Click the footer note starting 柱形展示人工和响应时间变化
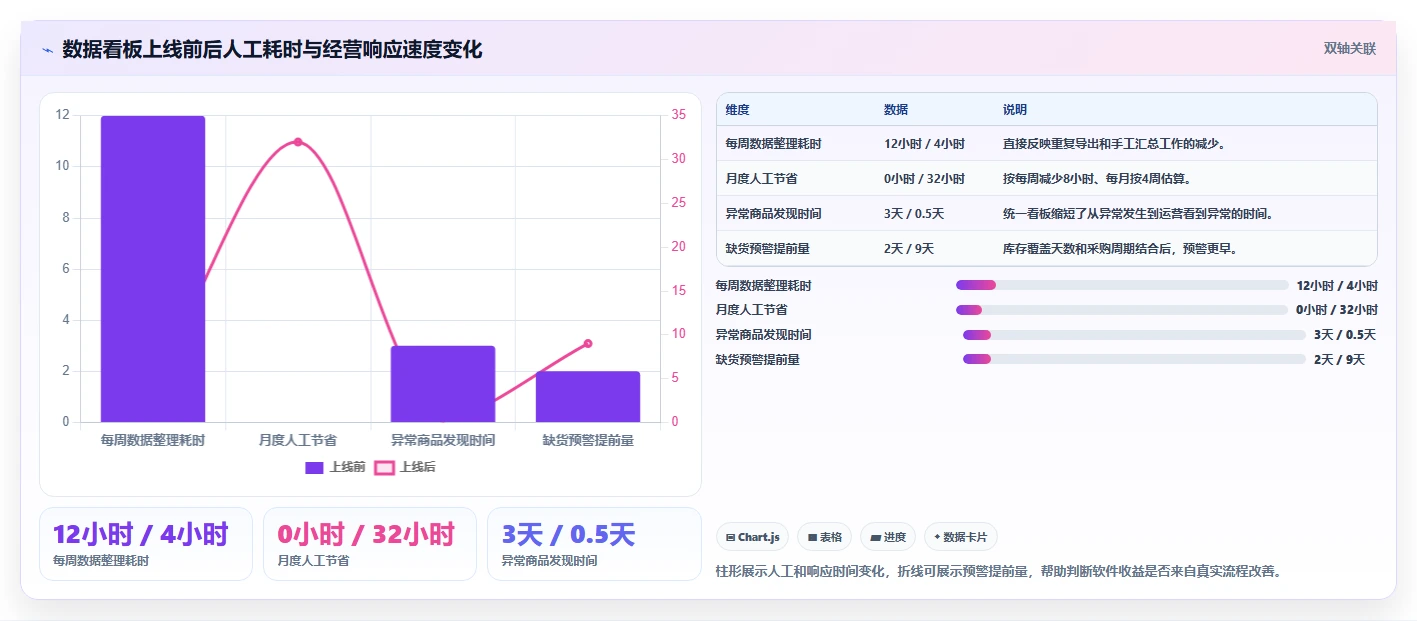The height and width of the screenshot is (621, 1417). tap(999, 572)
